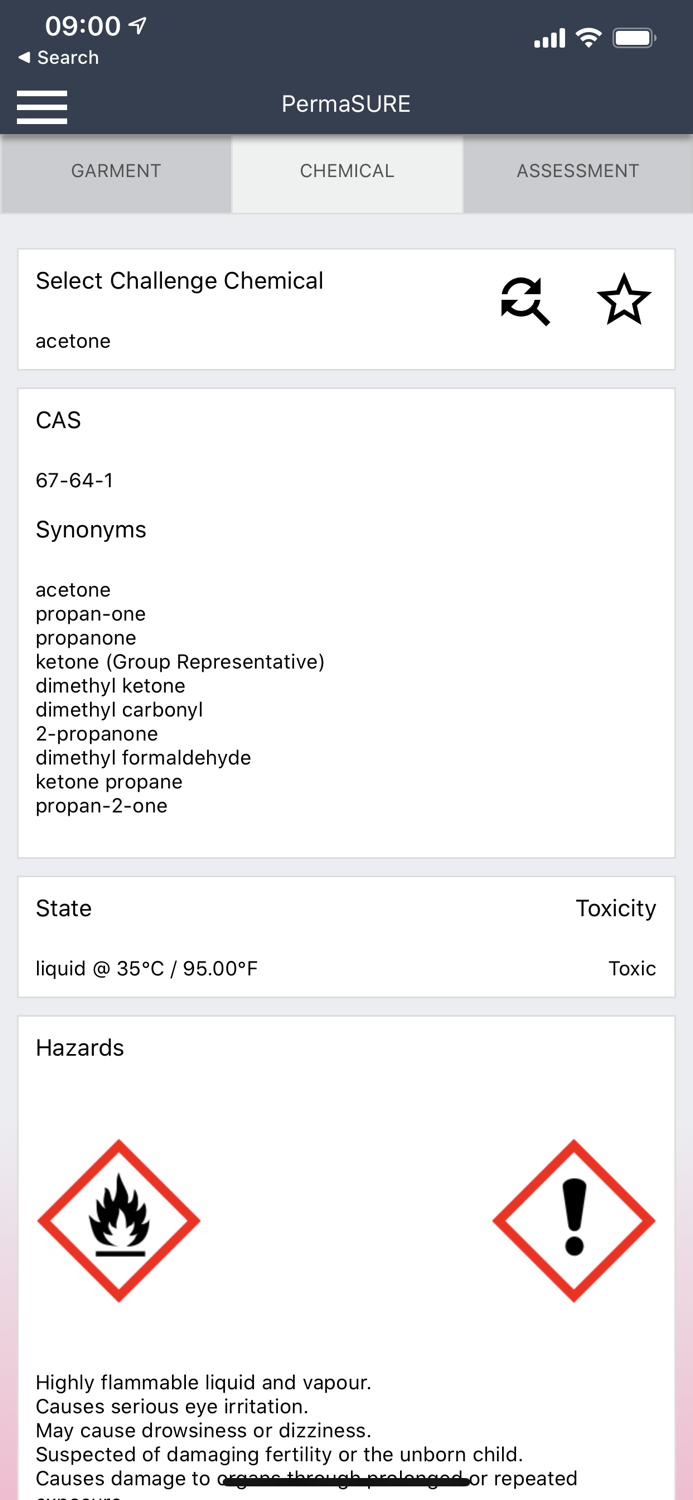Tap the home indicator bar
This screenshot has height=1500, width=693.
click(346, 1482)
